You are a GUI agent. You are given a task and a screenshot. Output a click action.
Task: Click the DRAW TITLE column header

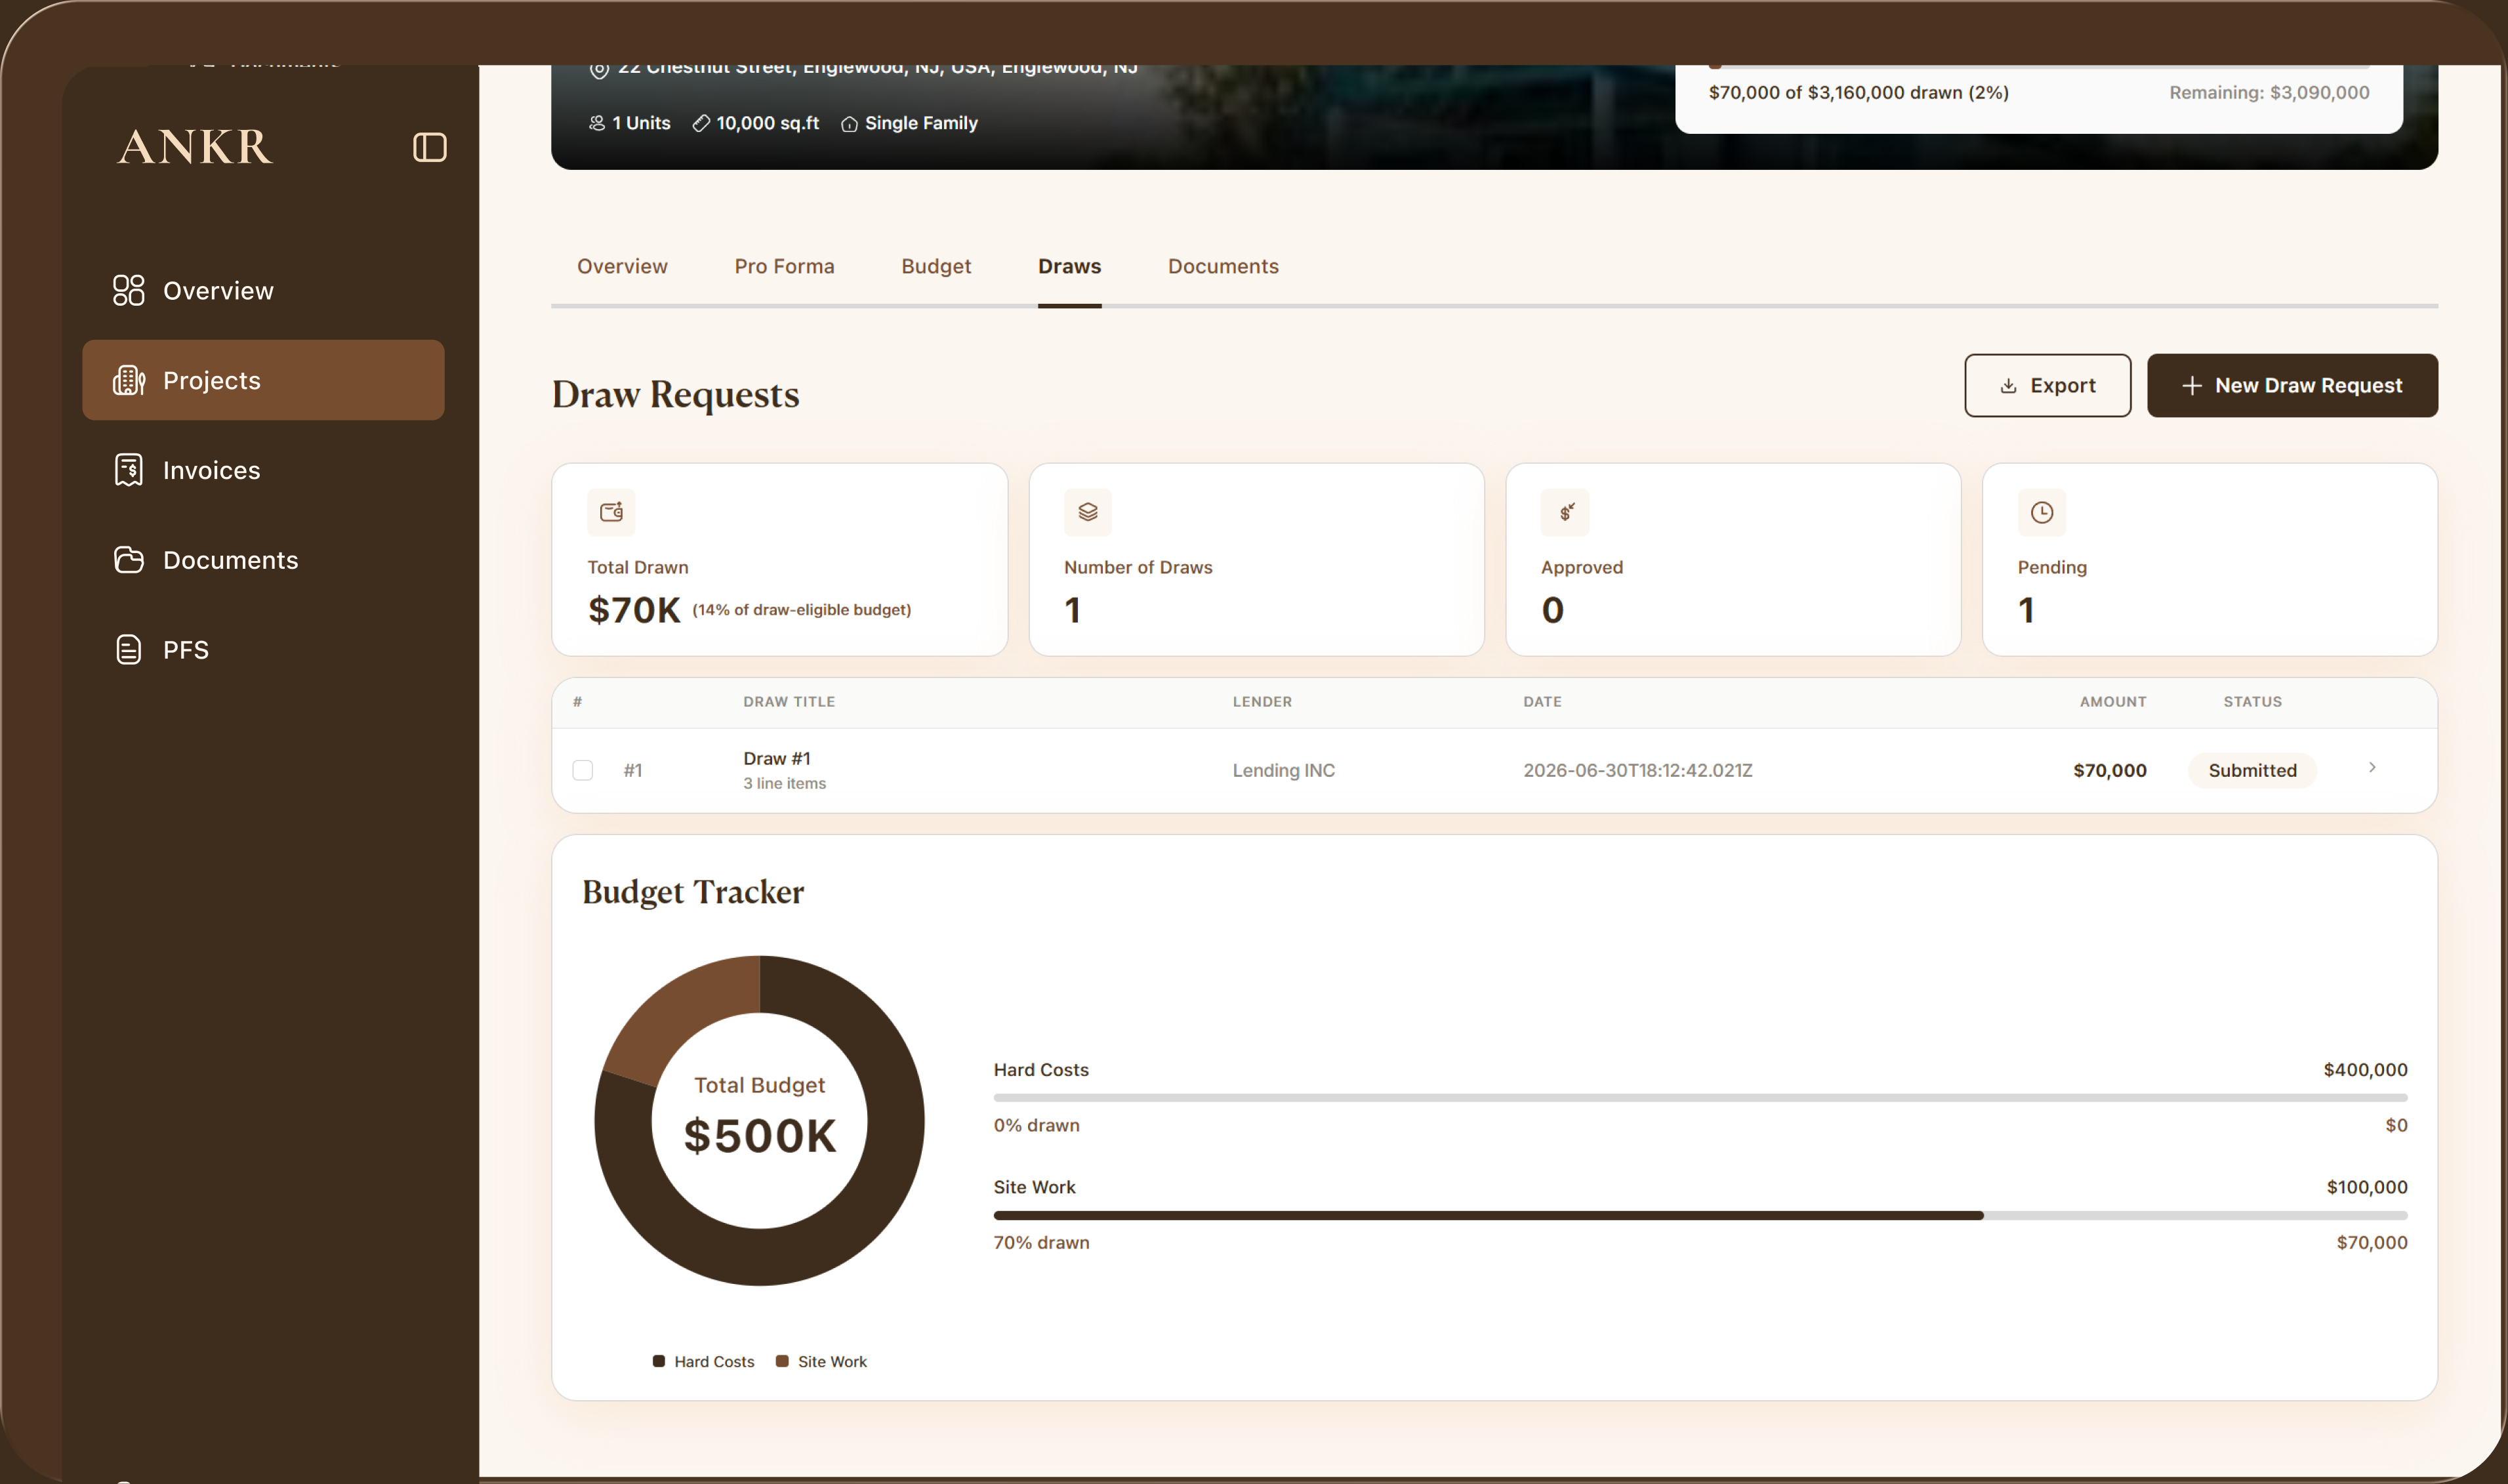pyautogui.click(x=789, y=702)
